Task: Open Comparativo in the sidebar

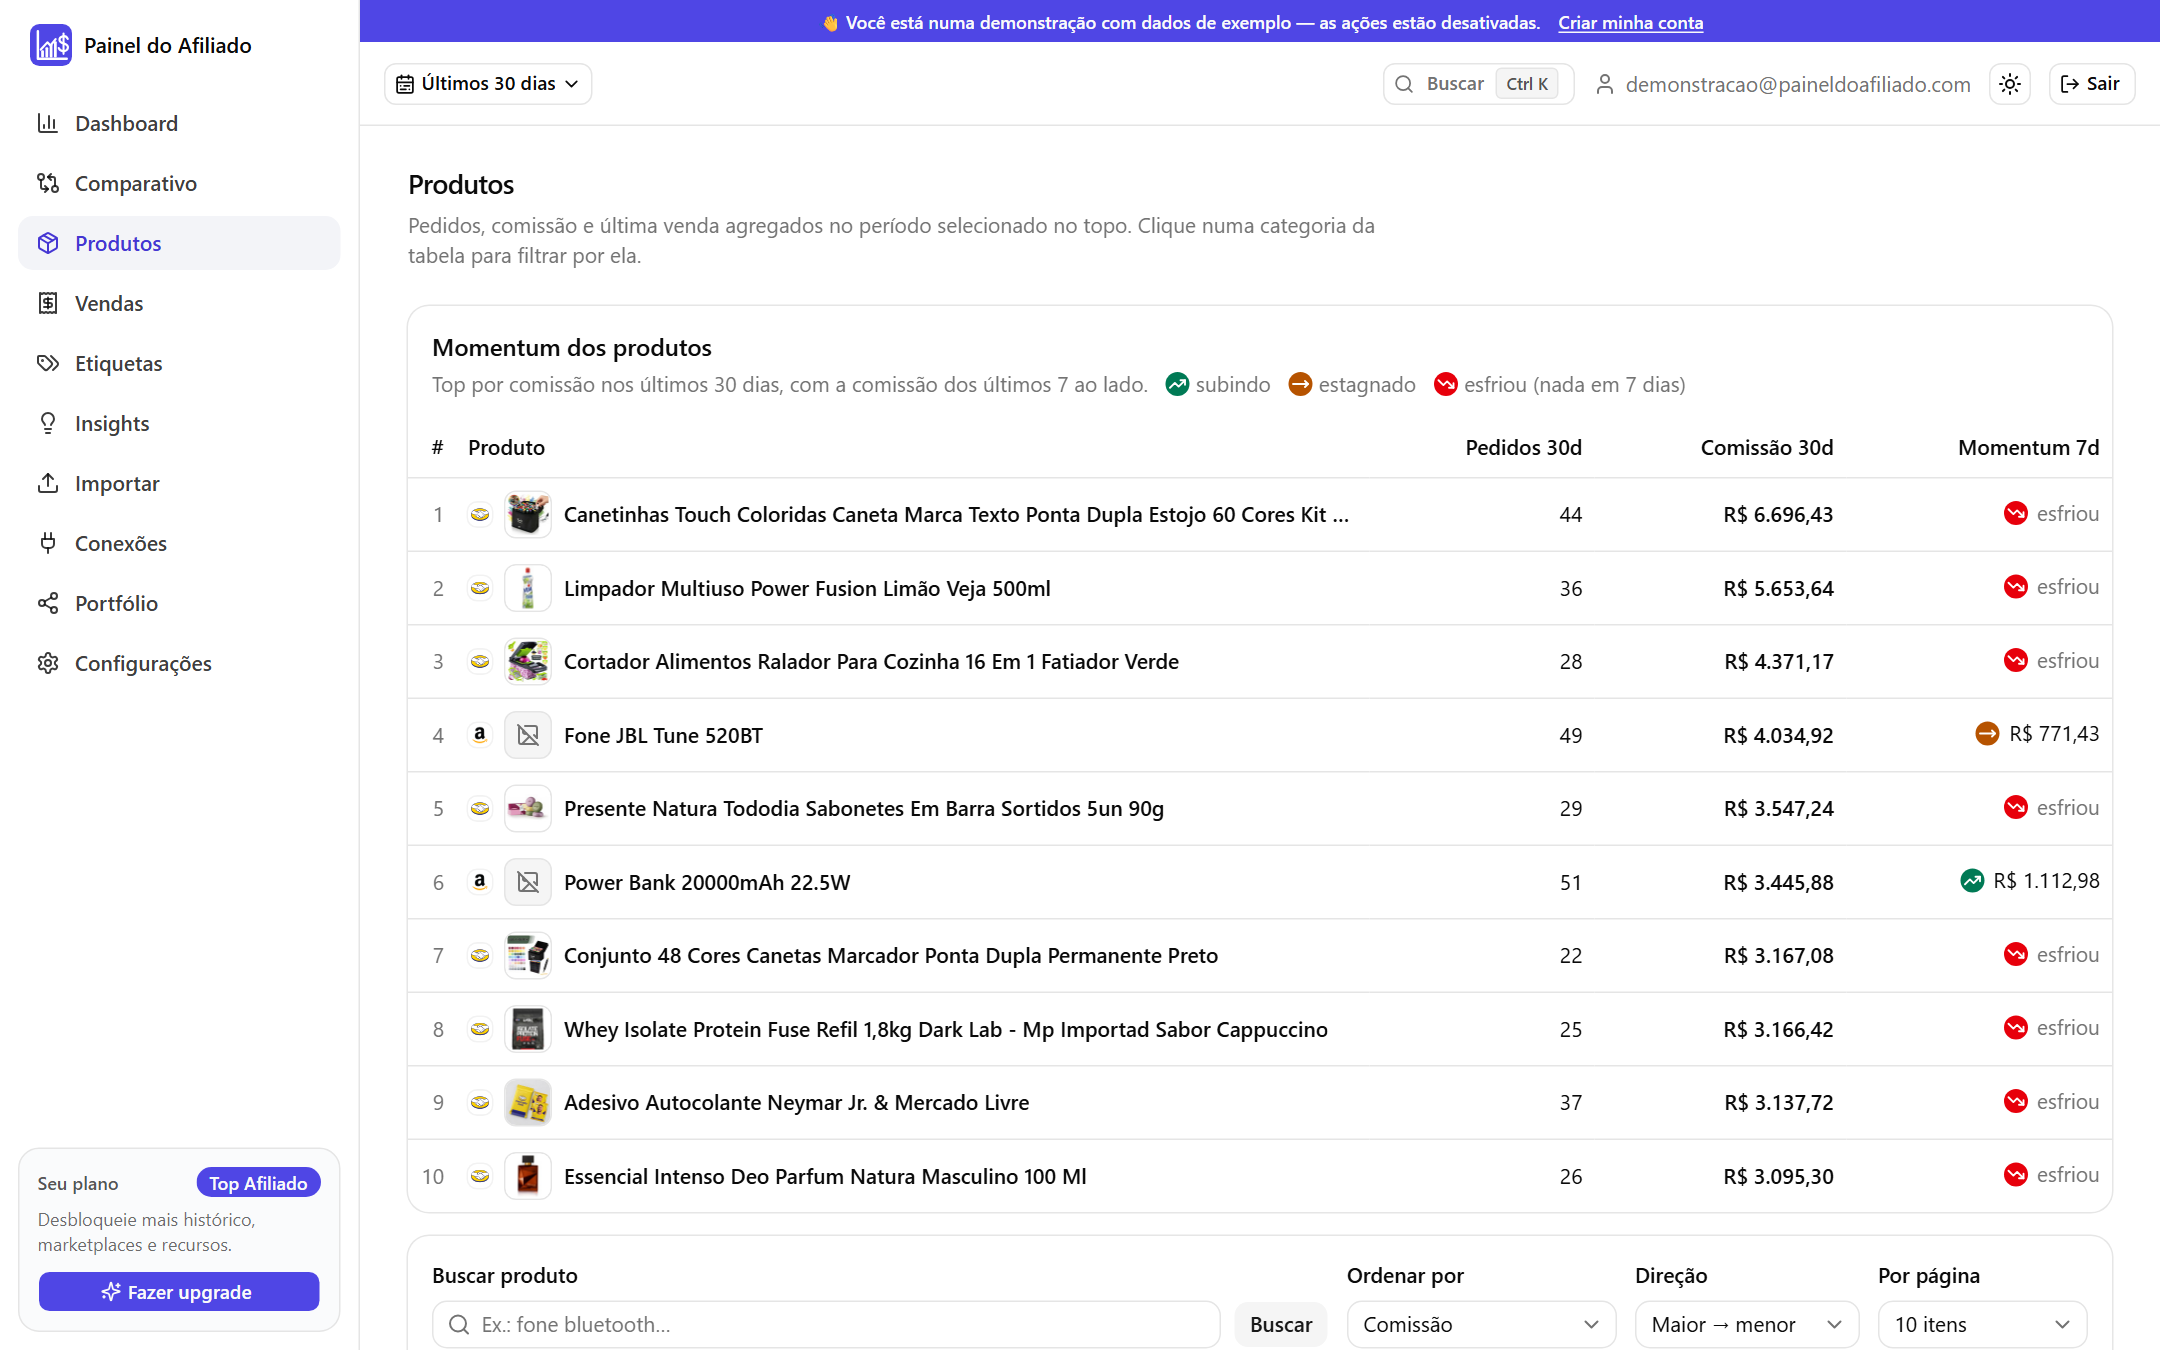Action: click(x=179, y=183)
